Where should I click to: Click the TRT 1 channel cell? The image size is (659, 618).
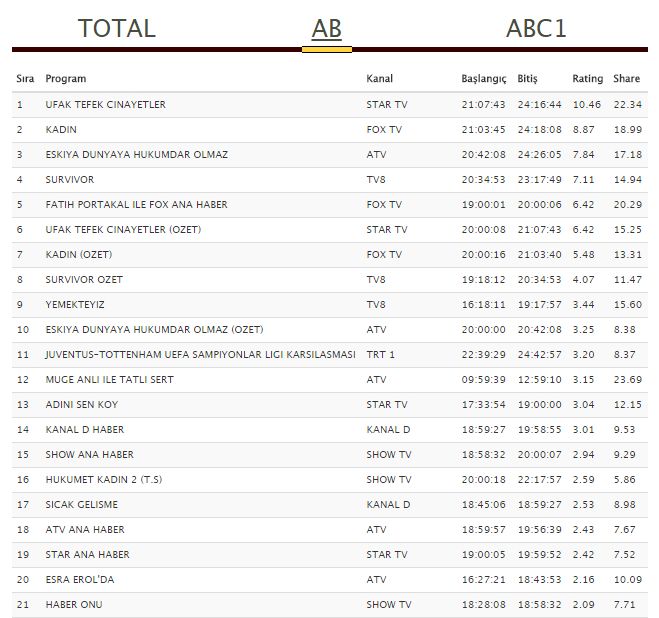[x=381, y=355]
